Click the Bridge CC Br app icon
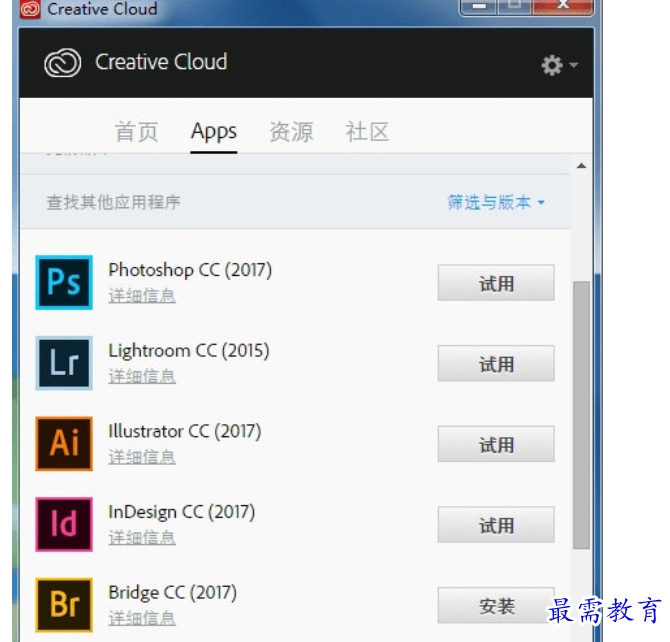 pyautogui.click(x=64, y=605)
